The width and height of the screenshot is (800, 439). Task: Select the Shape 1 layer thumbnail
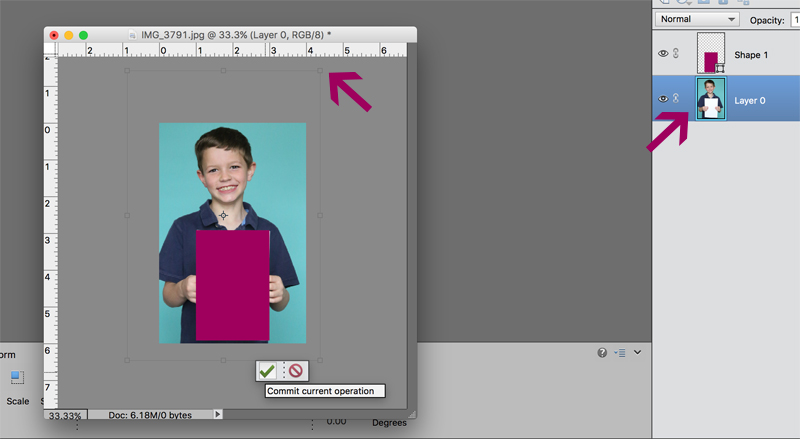(x=711, y=53)
